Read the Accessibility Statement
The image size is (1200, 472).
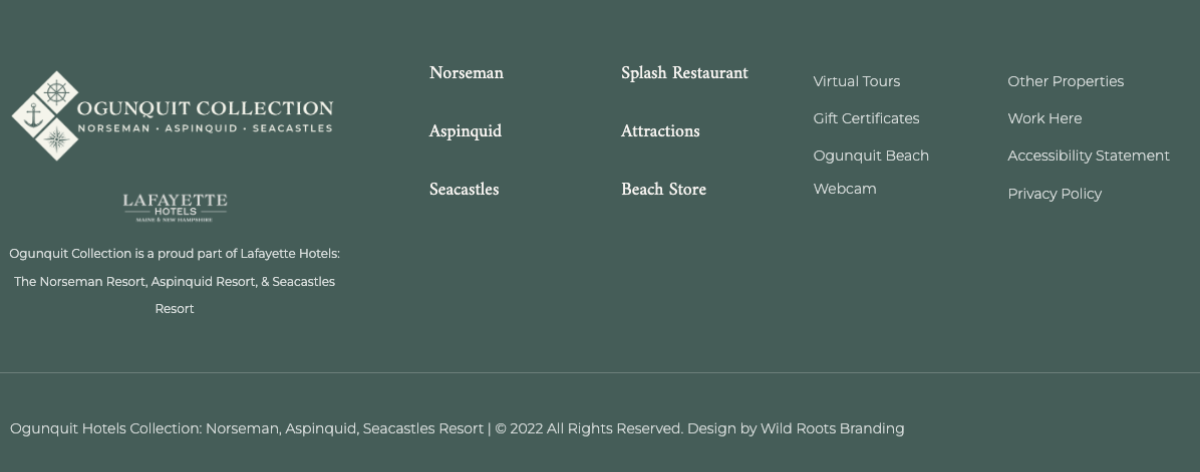tap(1088, 156)
